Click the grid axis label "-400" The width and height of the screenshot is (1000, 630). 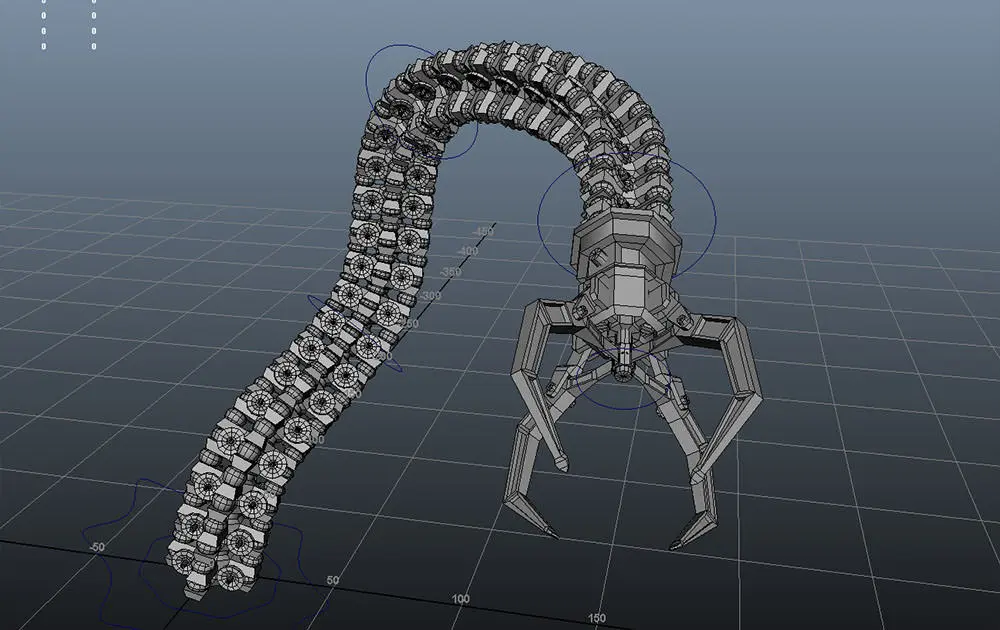467,251
